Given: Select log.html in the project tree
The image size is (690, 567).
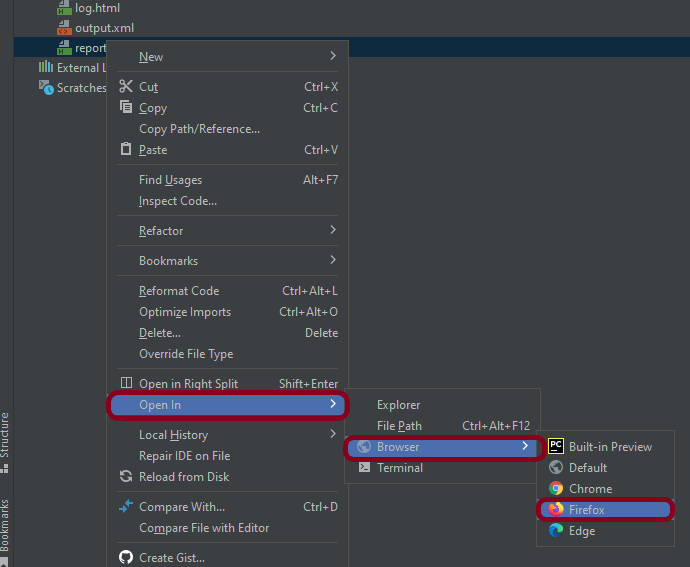Looking at the screenshot, I should tap(97, 8).
